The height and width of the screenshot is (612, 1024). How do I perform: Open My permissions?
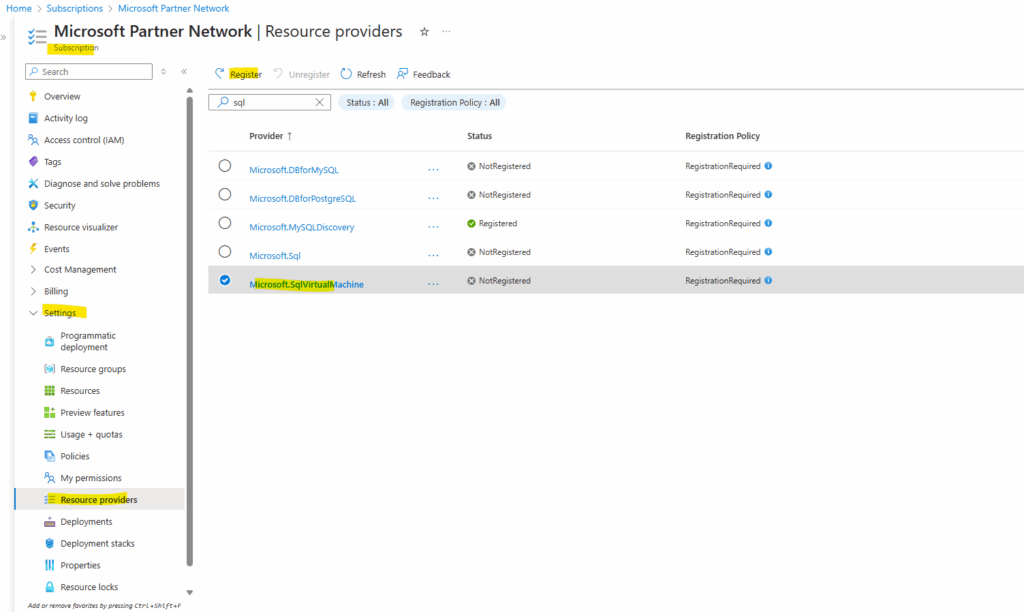click(91, 478)
